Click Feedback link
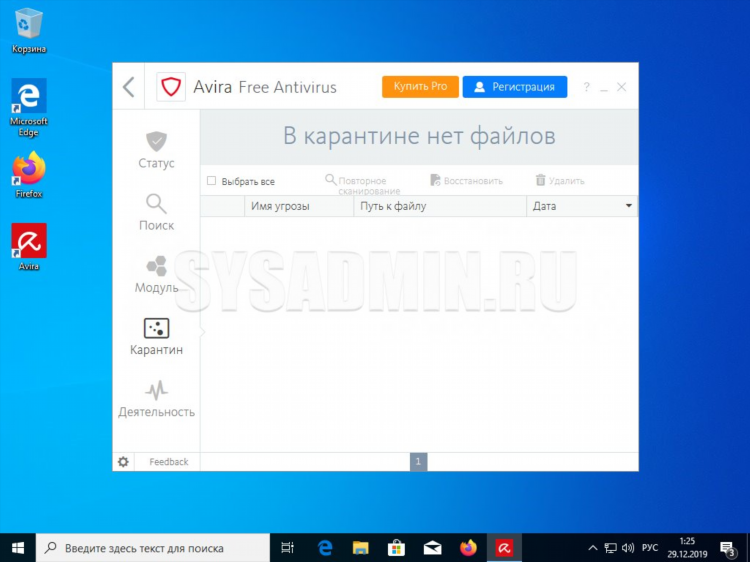Image resolution: width=750 pixels, height=562 pixels. tap(168, 462)
